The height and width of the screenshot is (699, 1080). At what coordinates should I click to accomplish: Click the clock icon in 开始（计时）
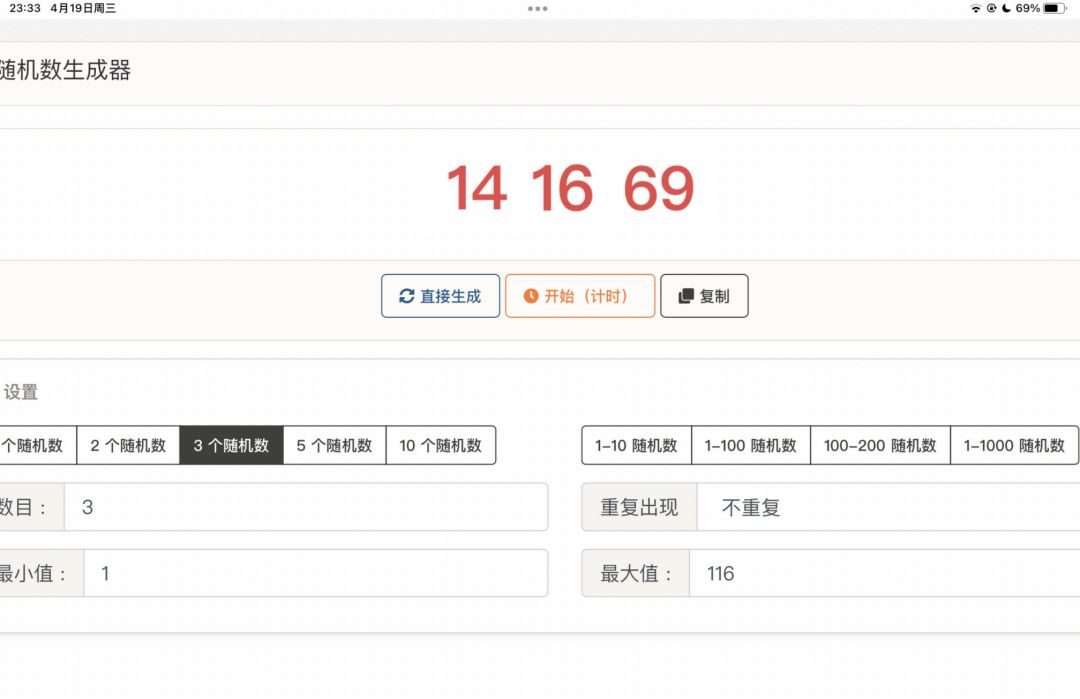coord(530,296)
